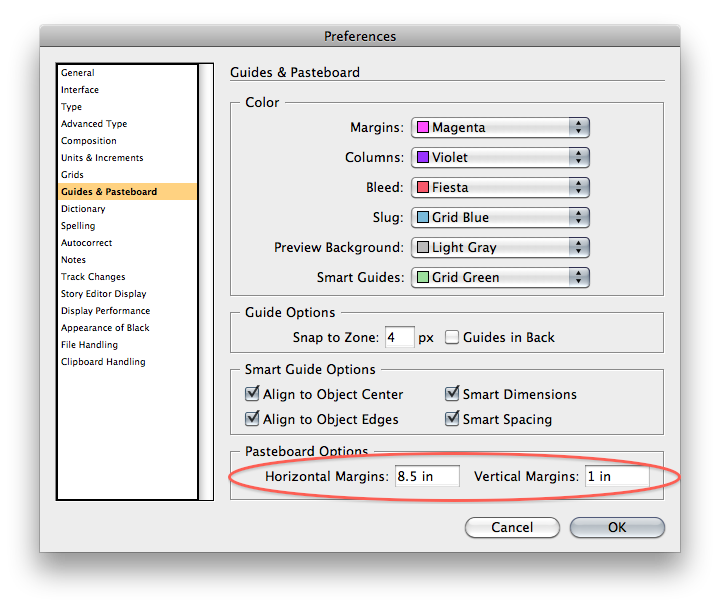Toggle Align to Object Edges checkbox
The image size is (720, 607).
[252, 418]
